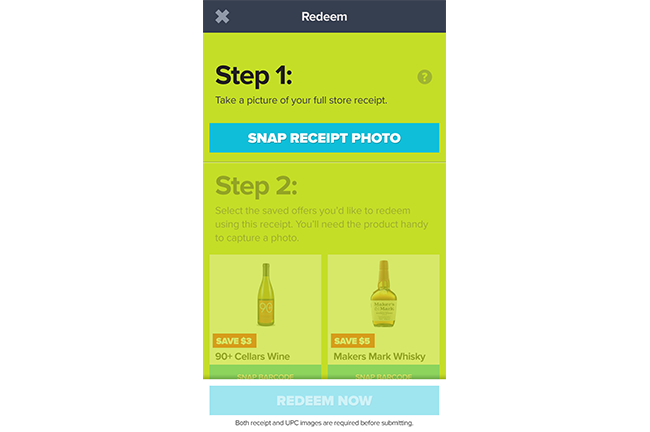Click the 90+ Cellars Wine label
The image size is (650, 432).
252,357
